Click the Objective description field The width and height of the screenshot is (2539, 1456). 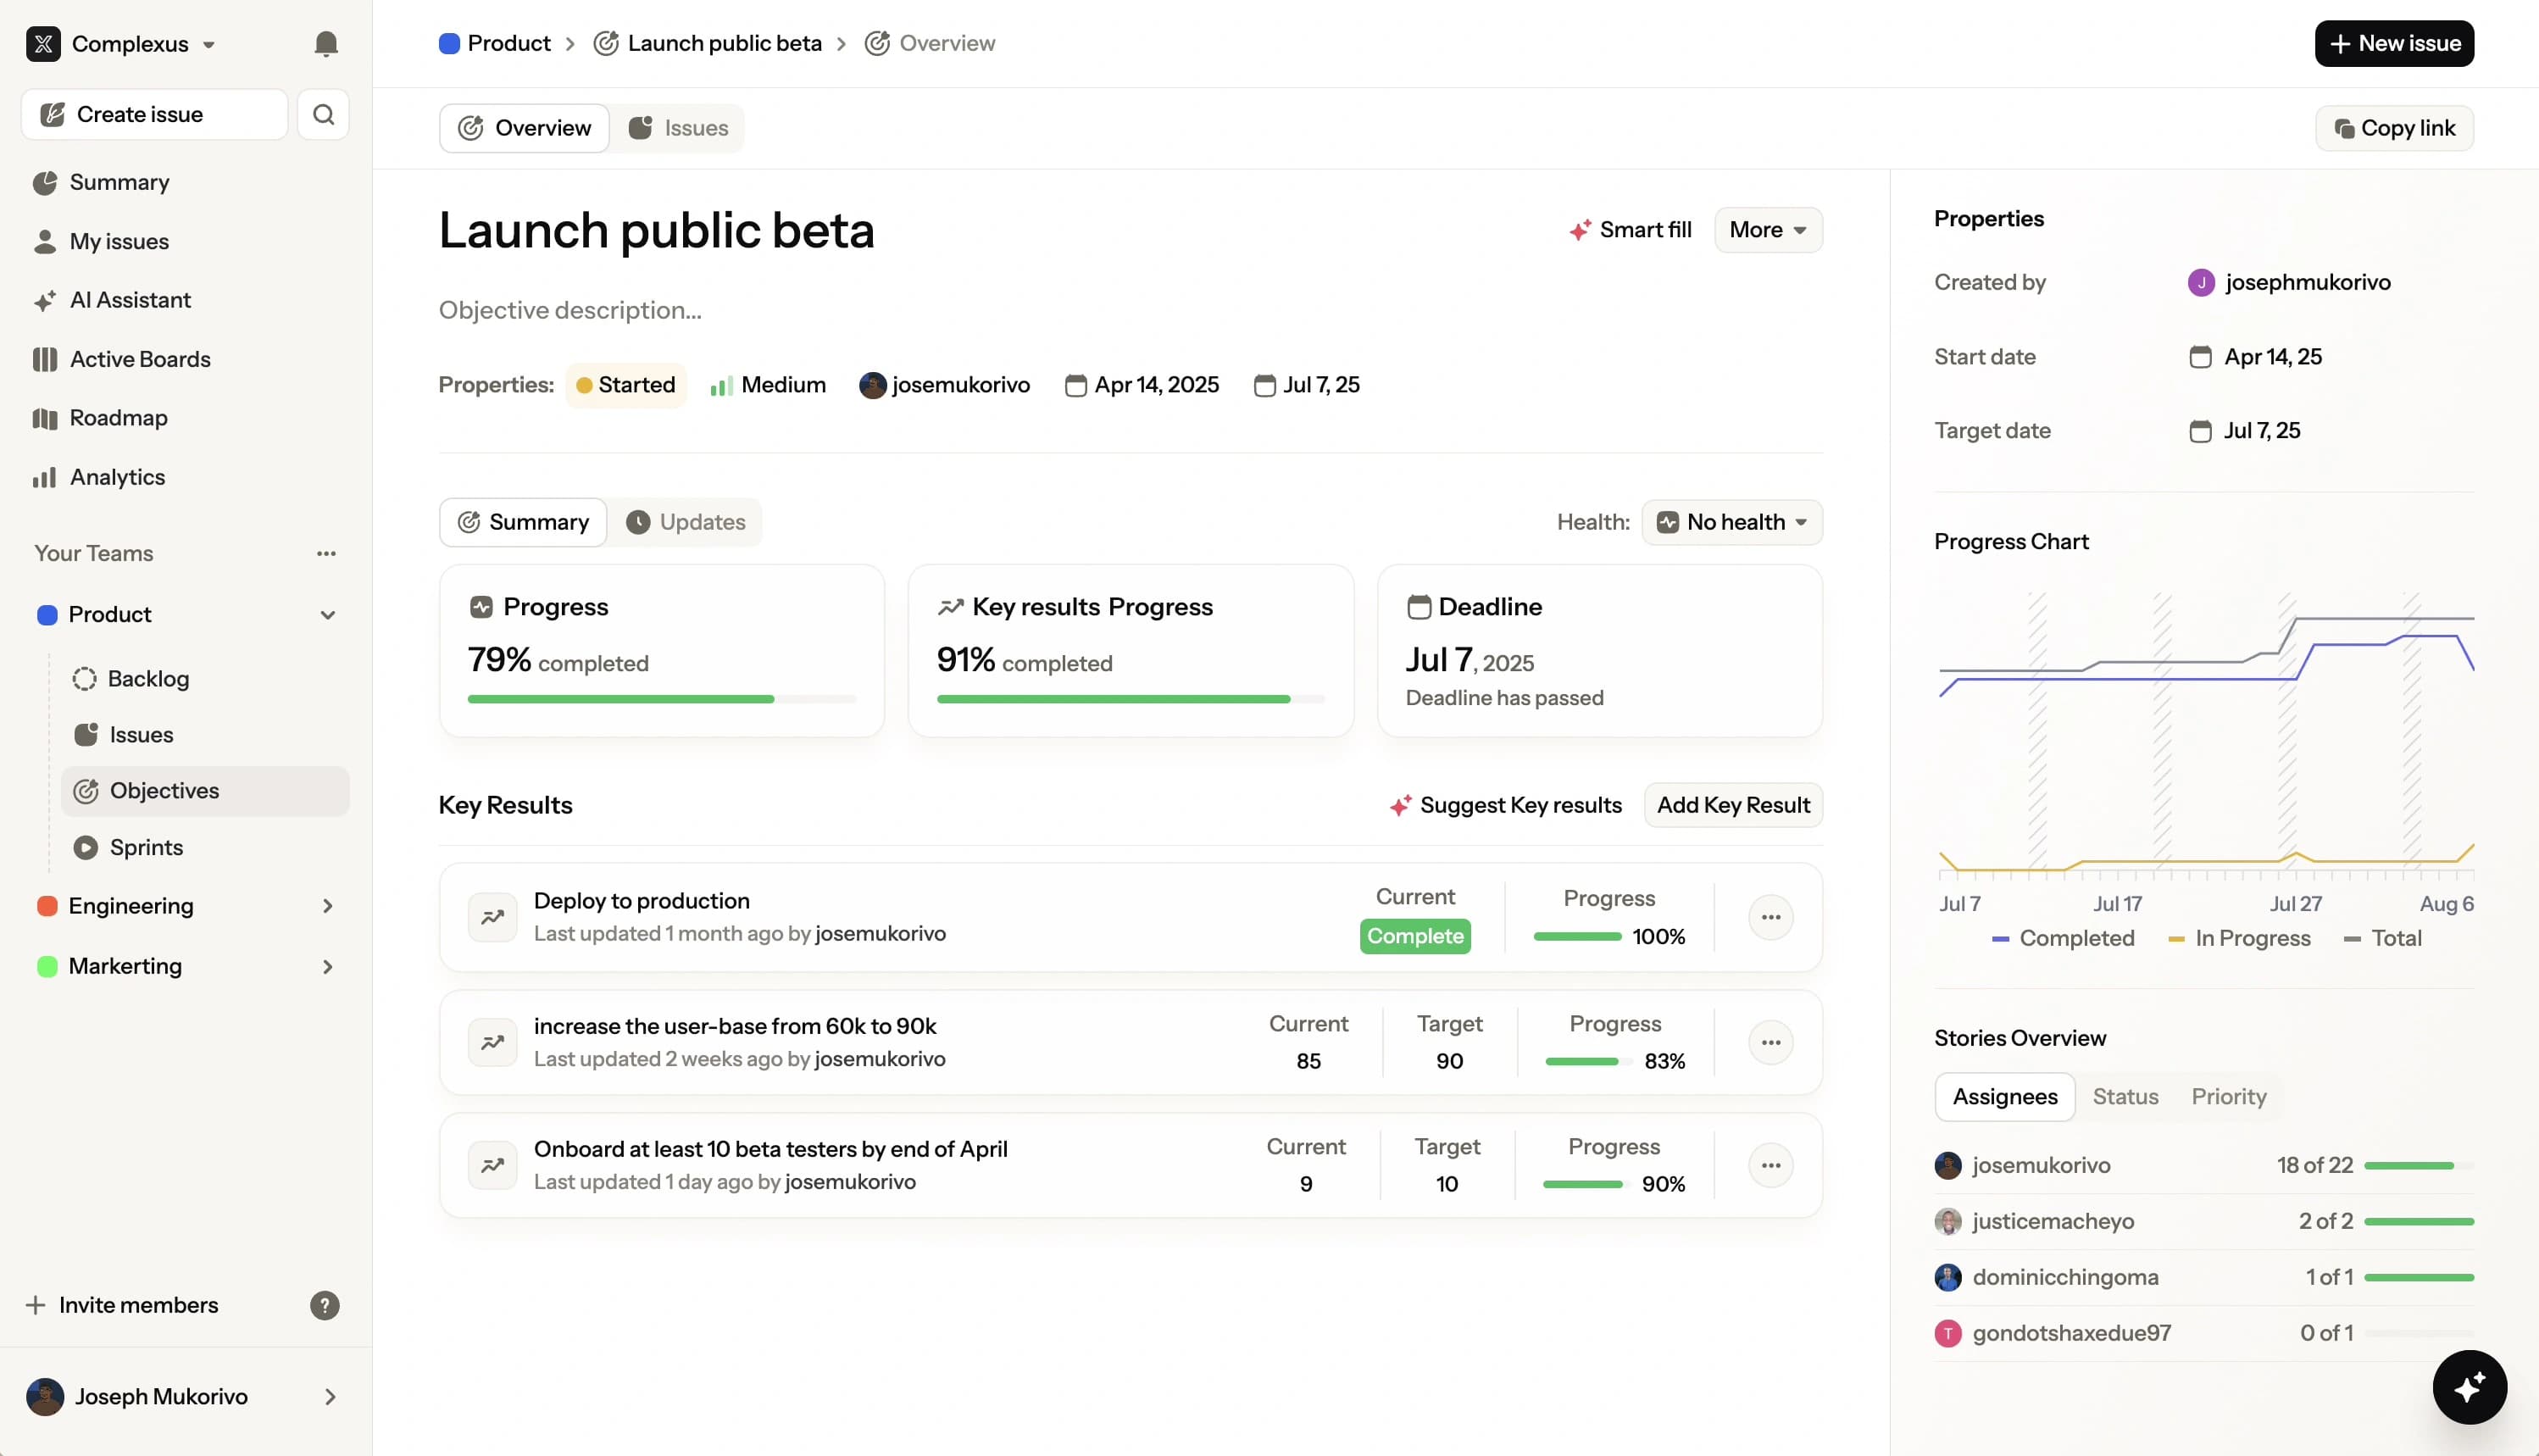click(570, 310)
